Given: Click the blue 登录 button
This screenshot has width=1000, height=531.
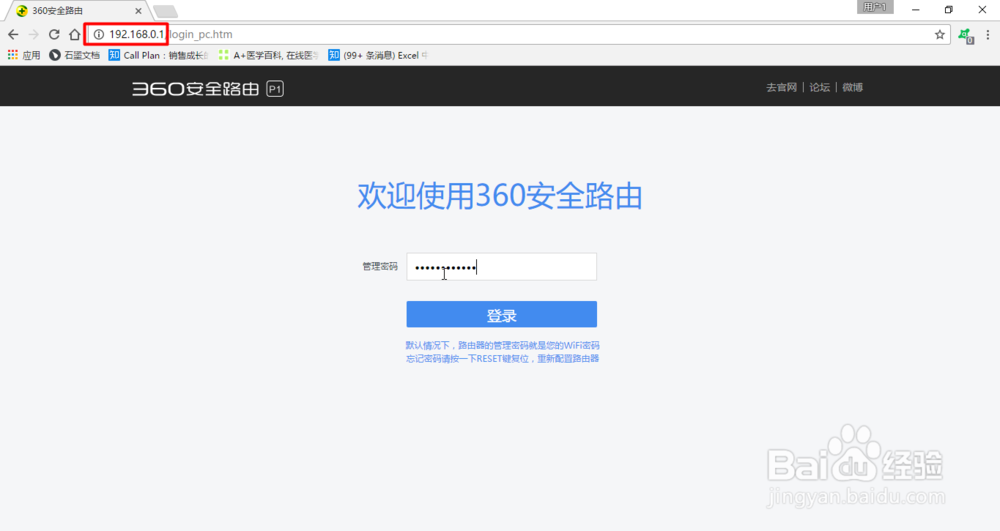Looking at the screenshot, I should 501,314.
